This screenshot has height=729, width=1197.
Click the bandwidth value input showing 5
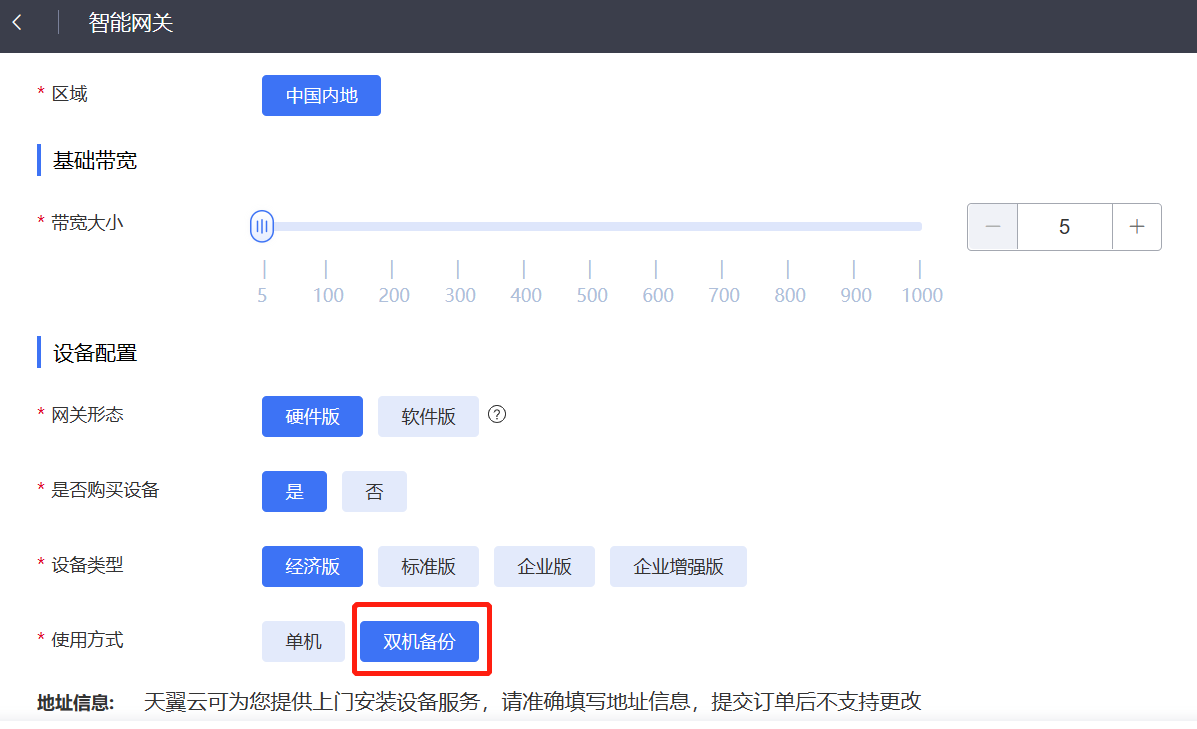[1064, 227]
